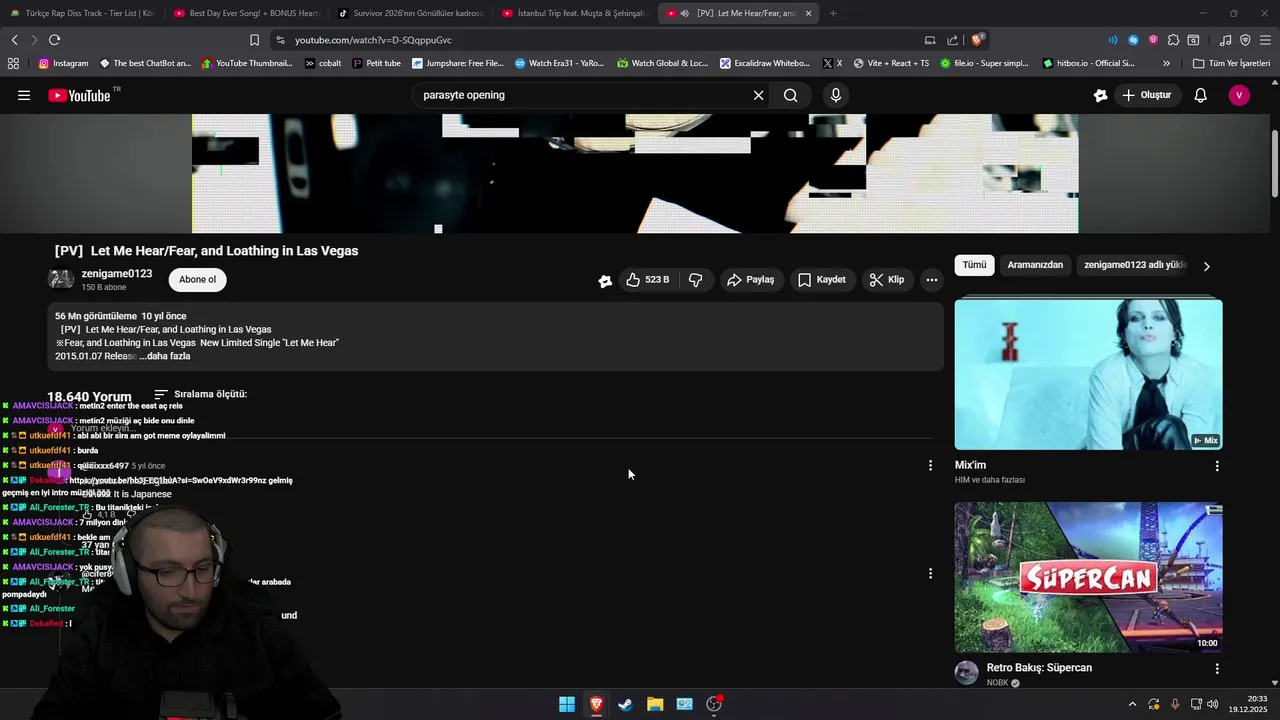Show hidden system tray icons
Image resolution: width=1280 pixels, height=720 pixels.
pos(1132,704)
